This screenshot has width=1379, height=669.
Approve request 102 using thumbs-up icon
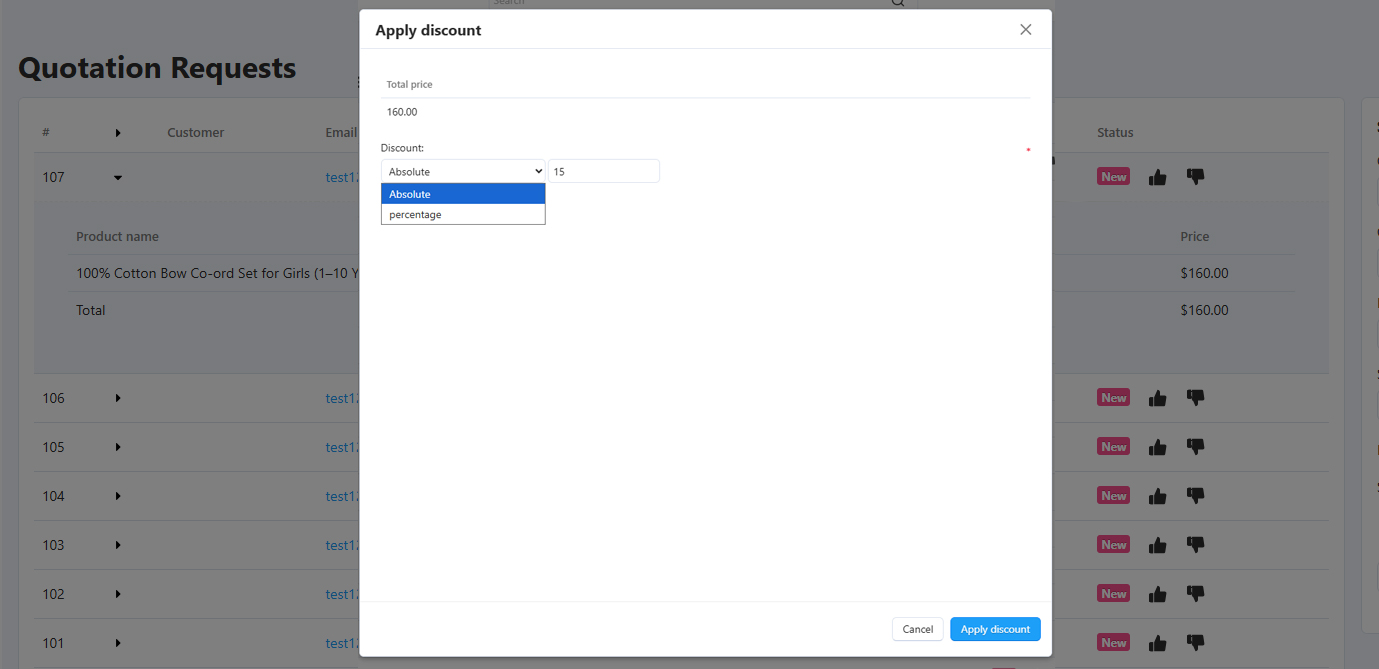(x=1157, y=594)
